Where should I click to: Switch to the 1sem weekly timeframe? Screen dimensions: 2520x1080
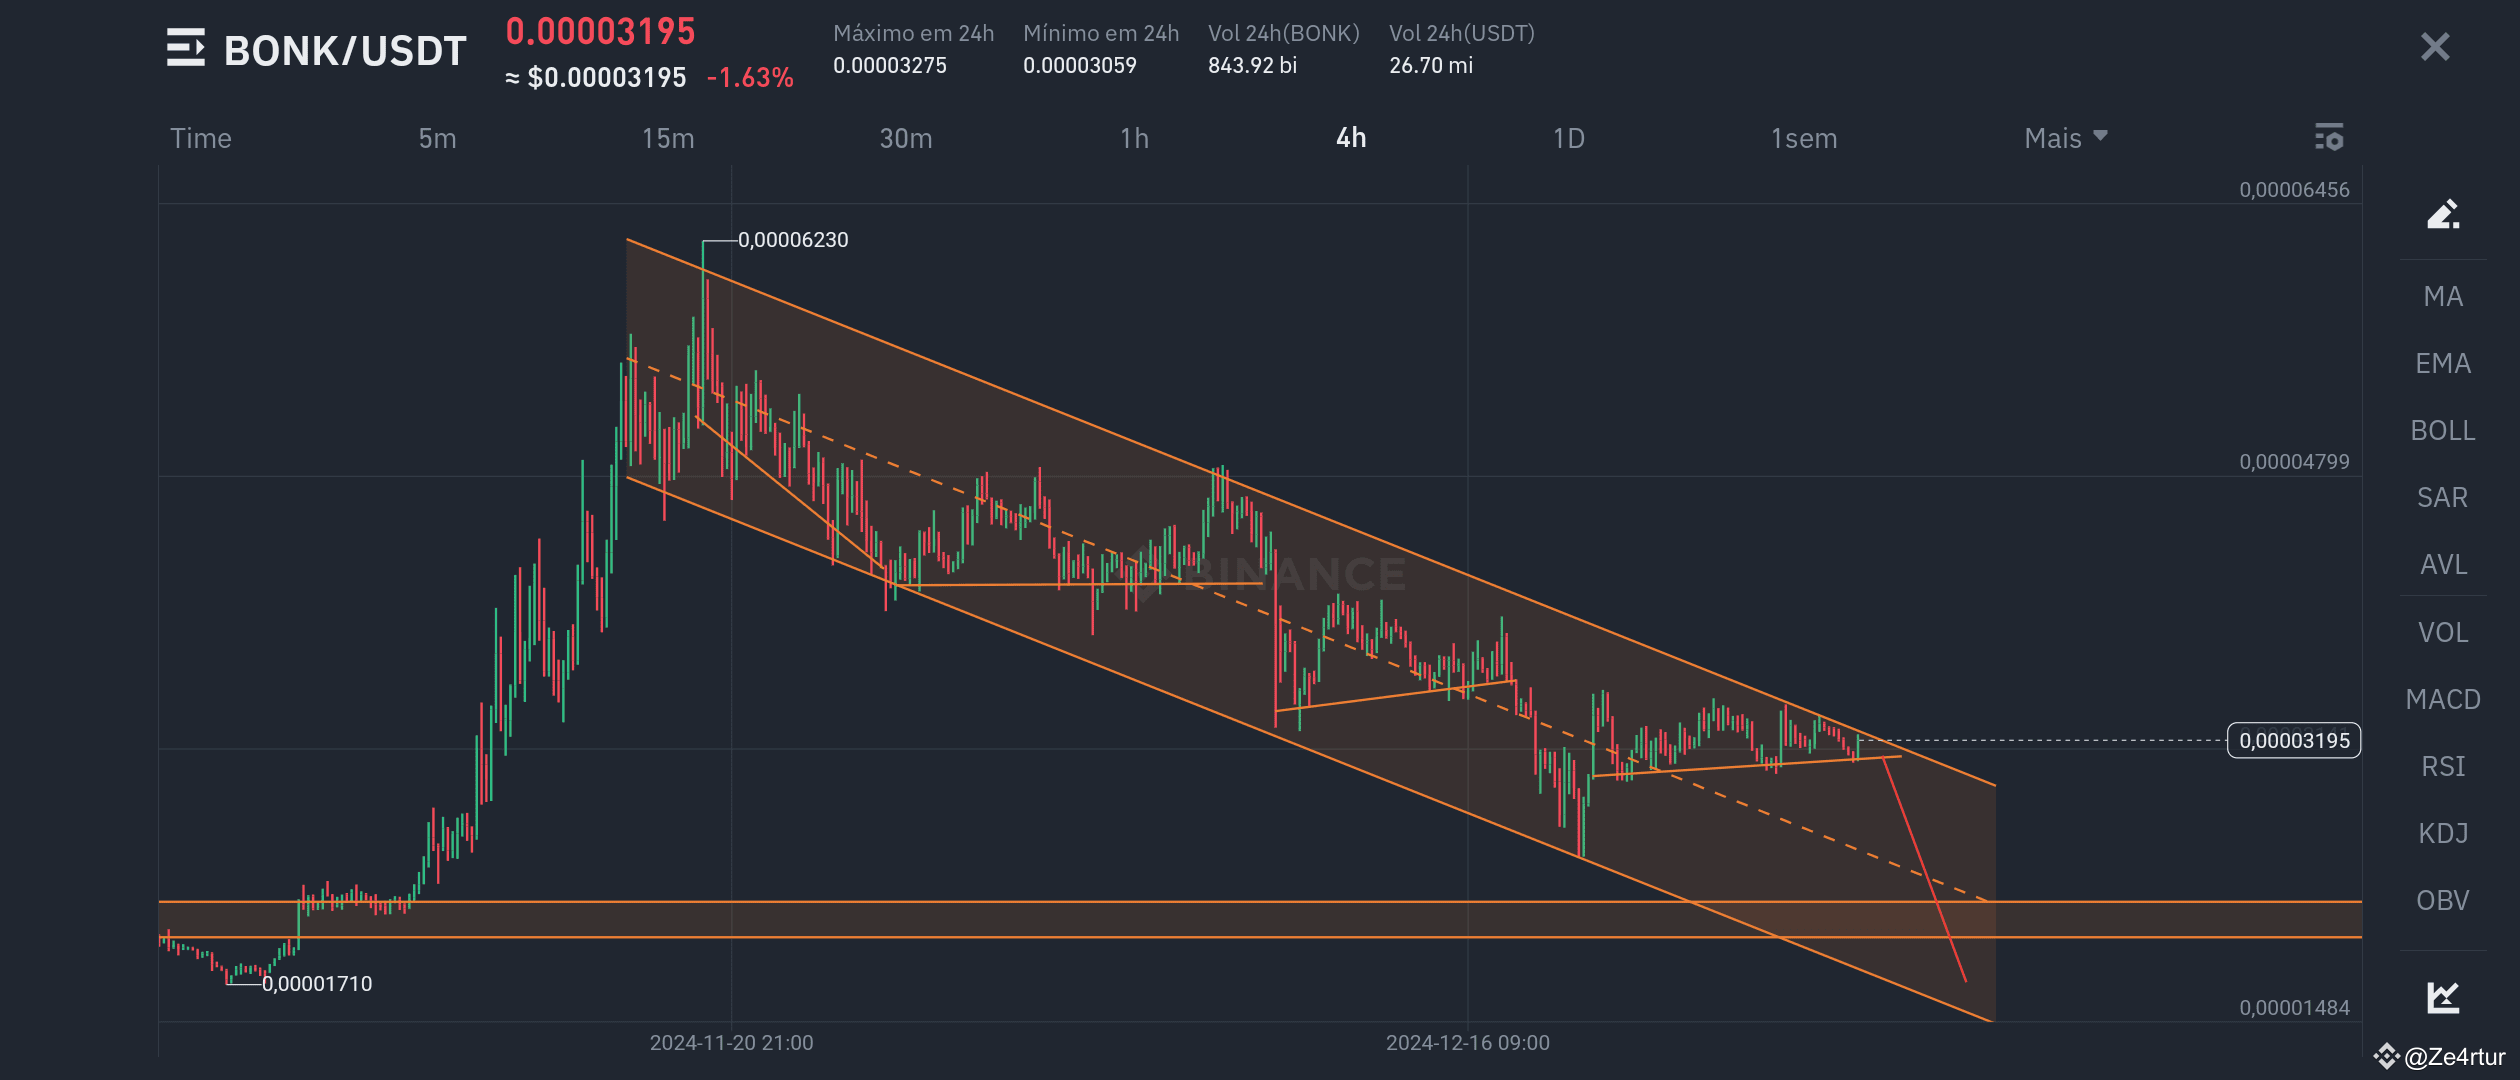(1802, 138)
